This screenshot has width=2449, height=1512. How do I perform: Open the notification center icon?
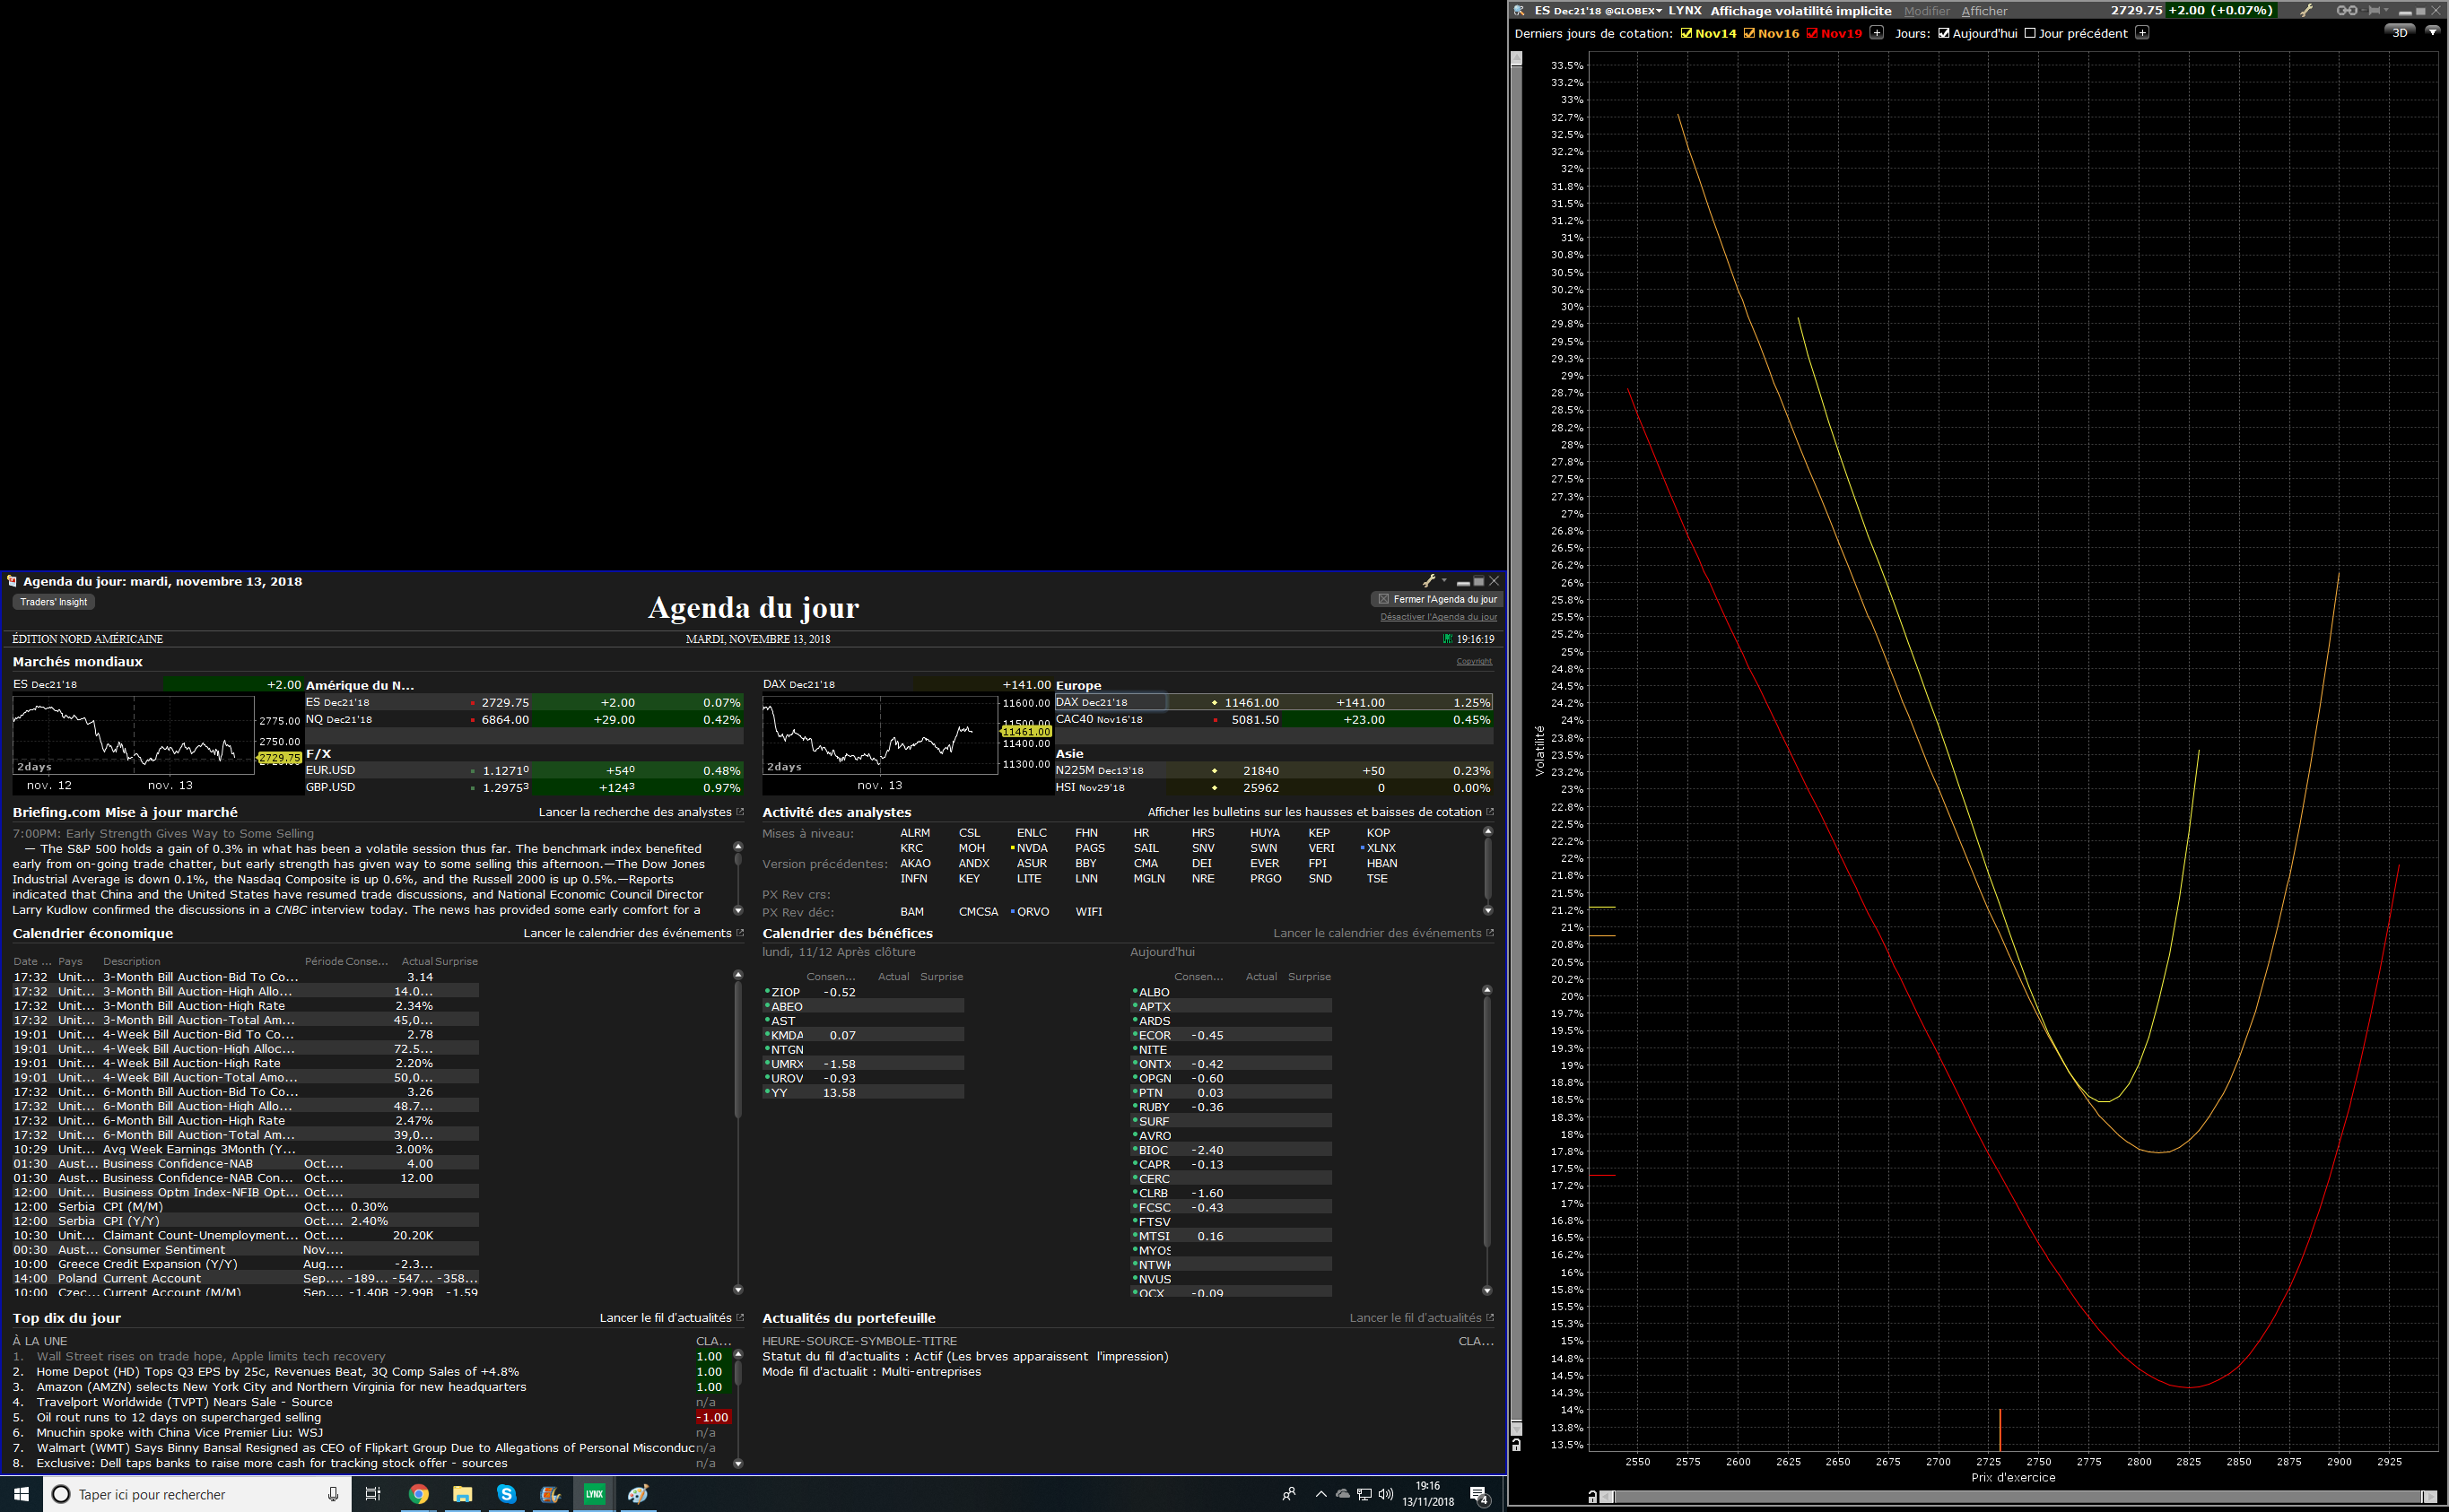[x=1479, y=1495]
